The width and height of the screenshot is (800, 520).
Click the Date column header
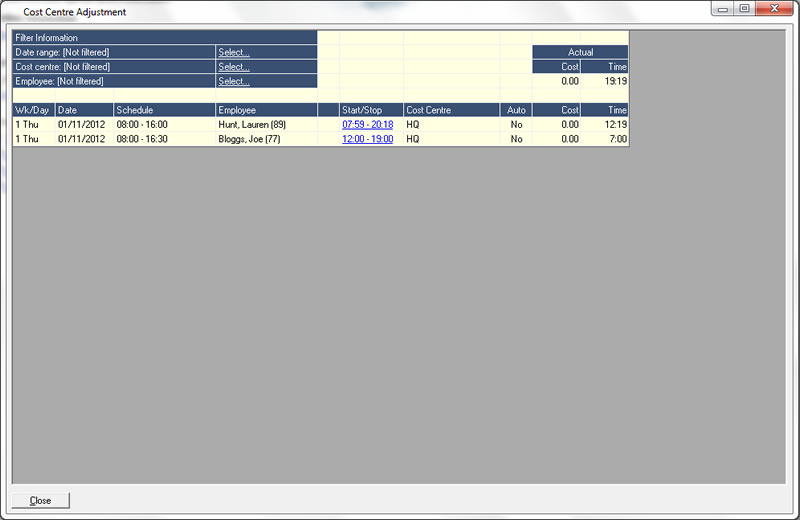click(x=84, y=110)
